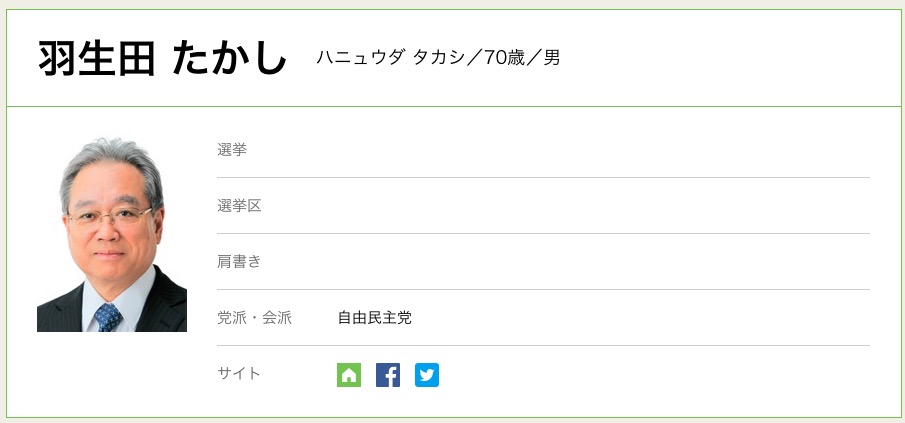The height and width of the screenshot is (423, 905).
Task: Click the given name たかし in the heading
Action: (x=229, y=59)
